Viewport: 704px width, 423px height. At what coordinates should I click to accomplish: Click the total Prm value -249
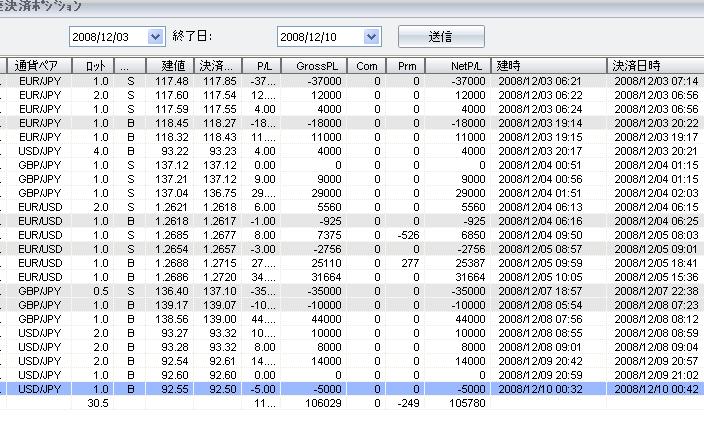coord(408,403)
